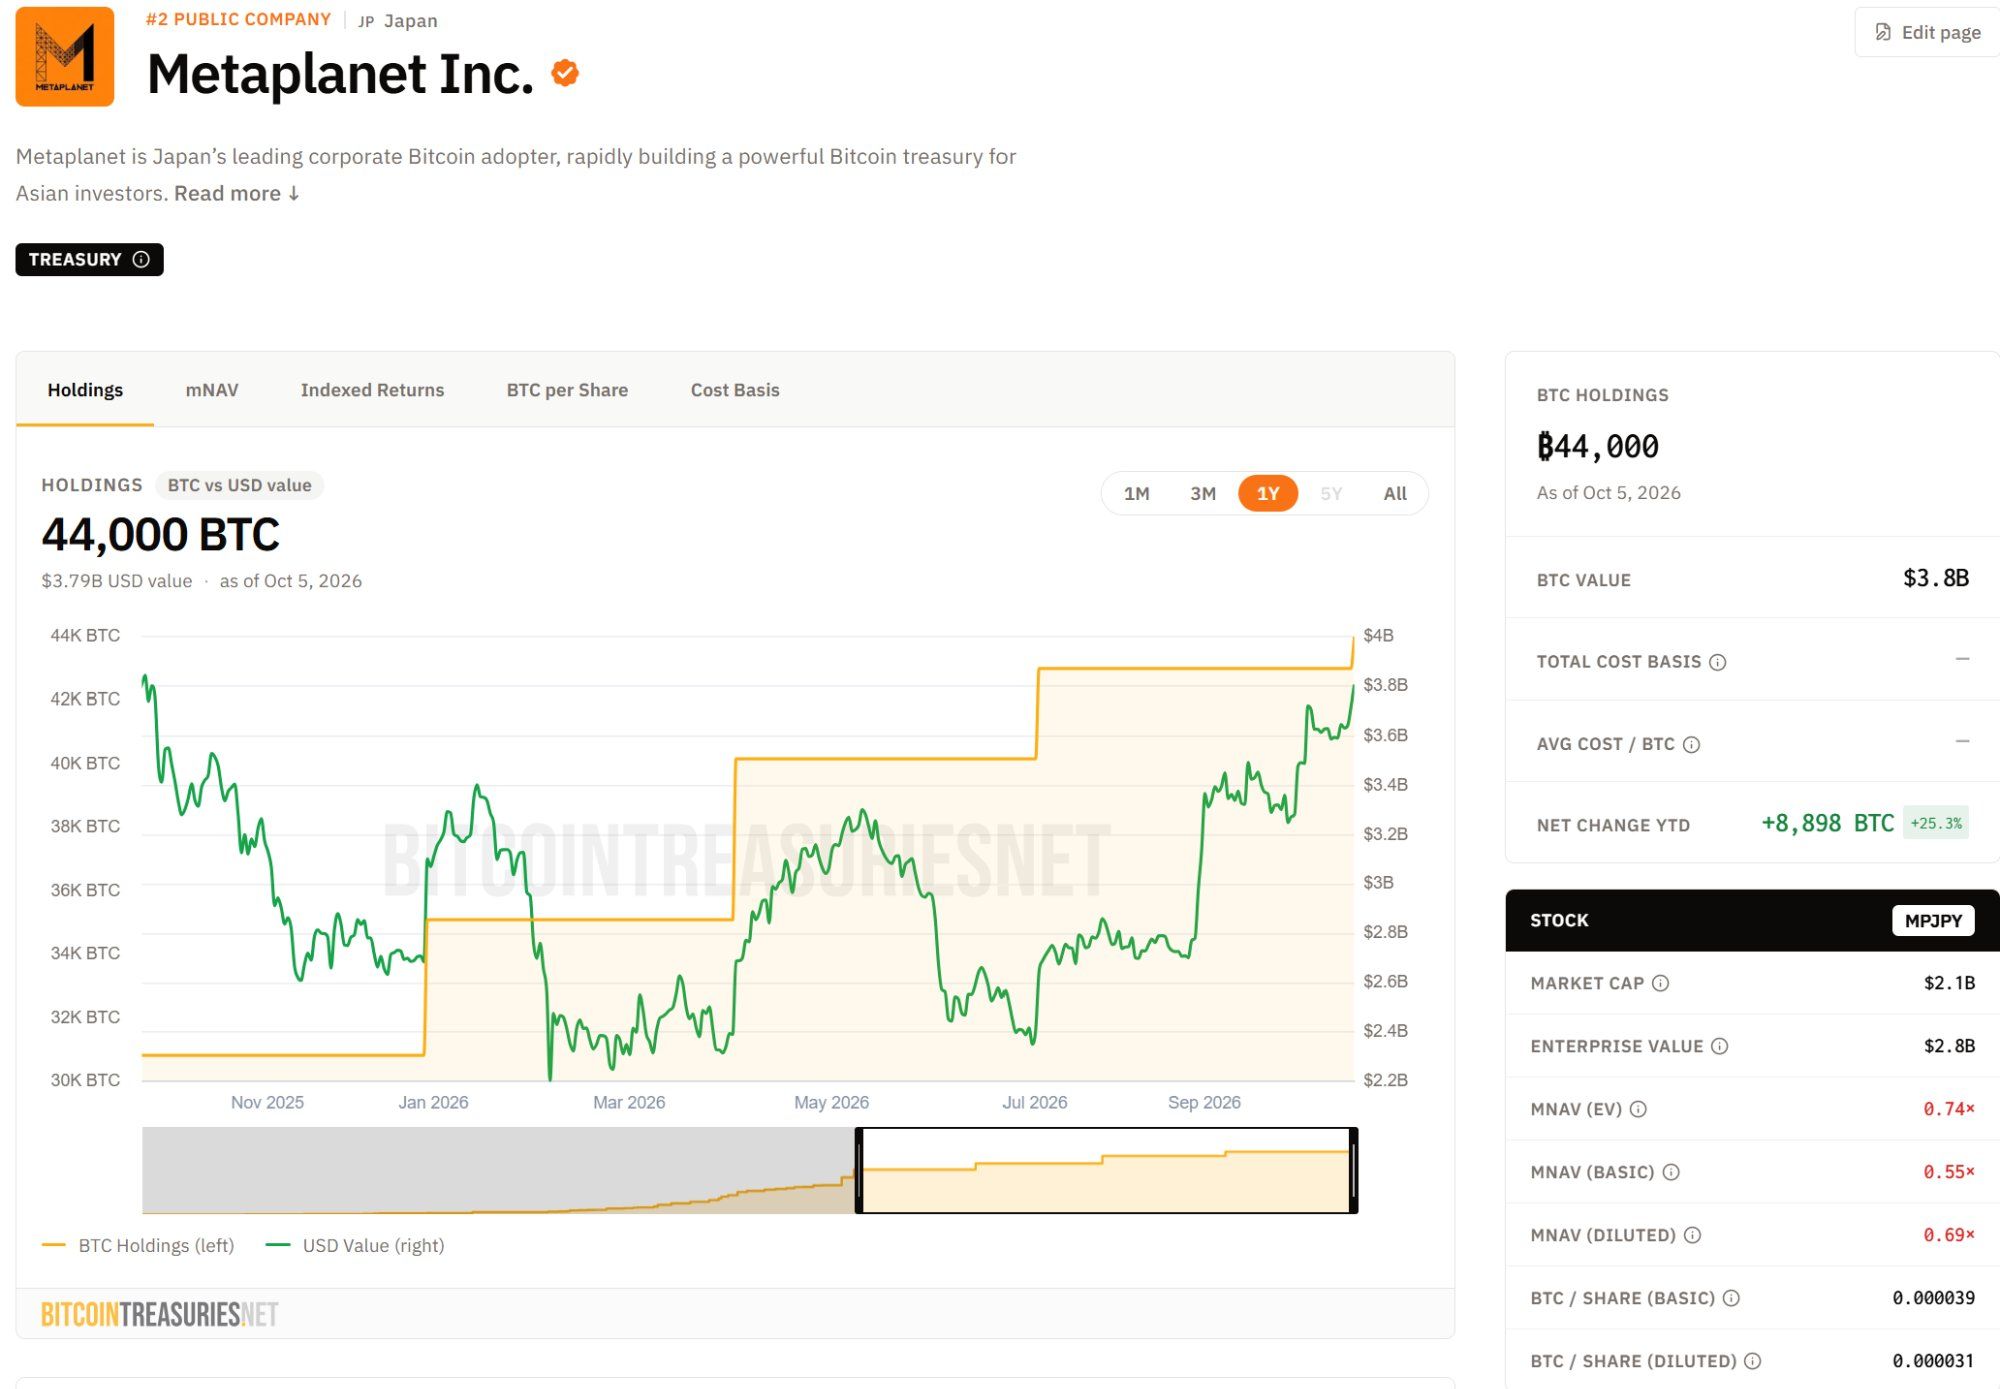Click the Metaplanet Inc. page title

point(340,74)
